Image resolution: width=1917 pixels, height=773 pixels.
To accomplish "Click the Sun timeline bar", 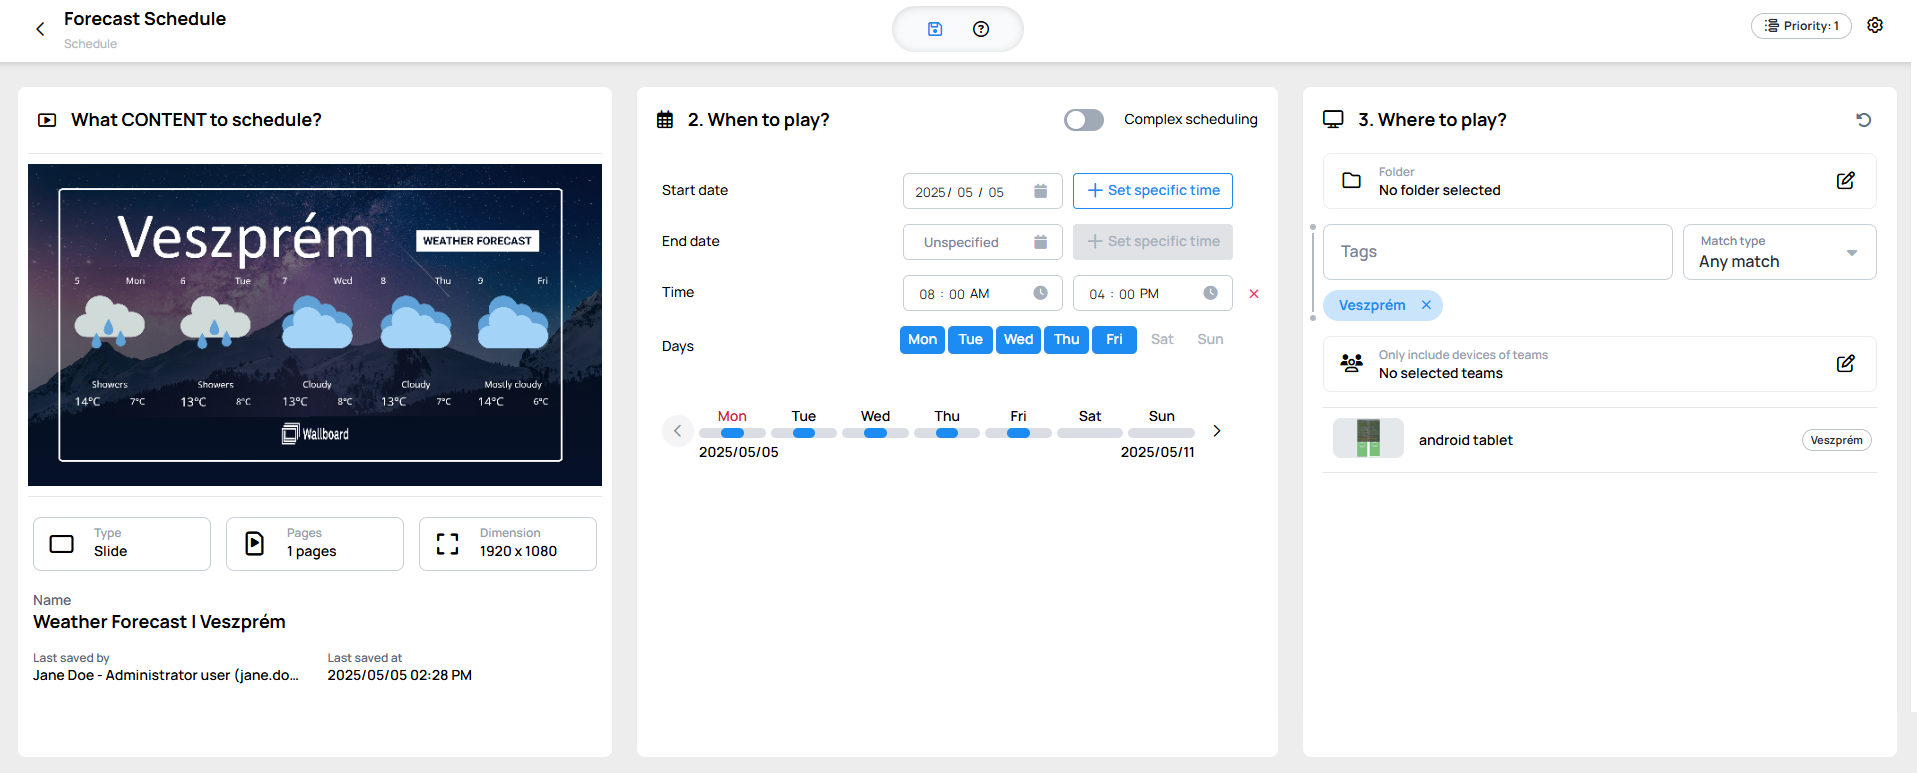I will click(1161, 433).
